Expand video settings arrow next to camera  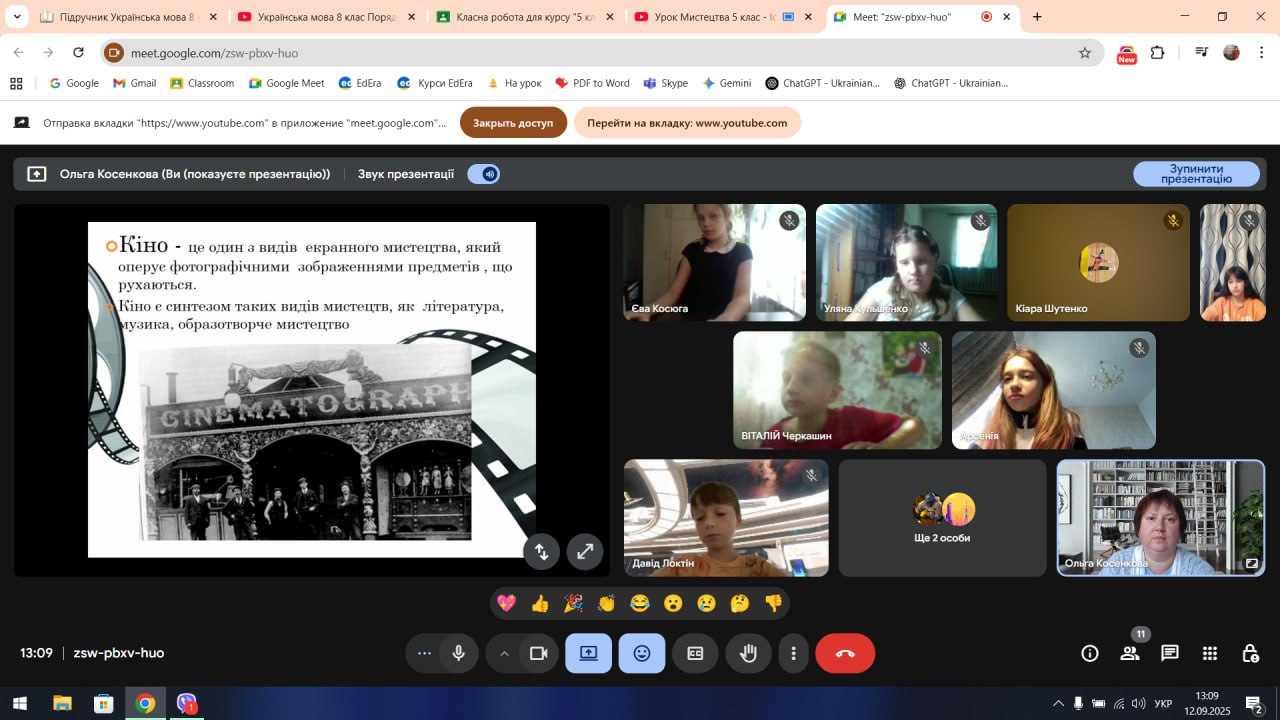point(504,653)
